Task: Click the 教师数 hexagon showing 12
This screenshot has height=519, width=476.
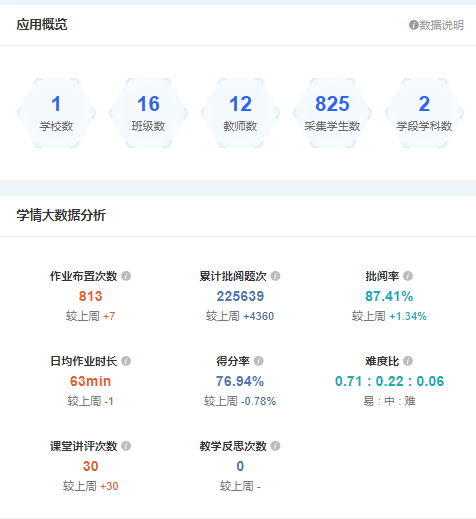Action: [x=240, y=113]
